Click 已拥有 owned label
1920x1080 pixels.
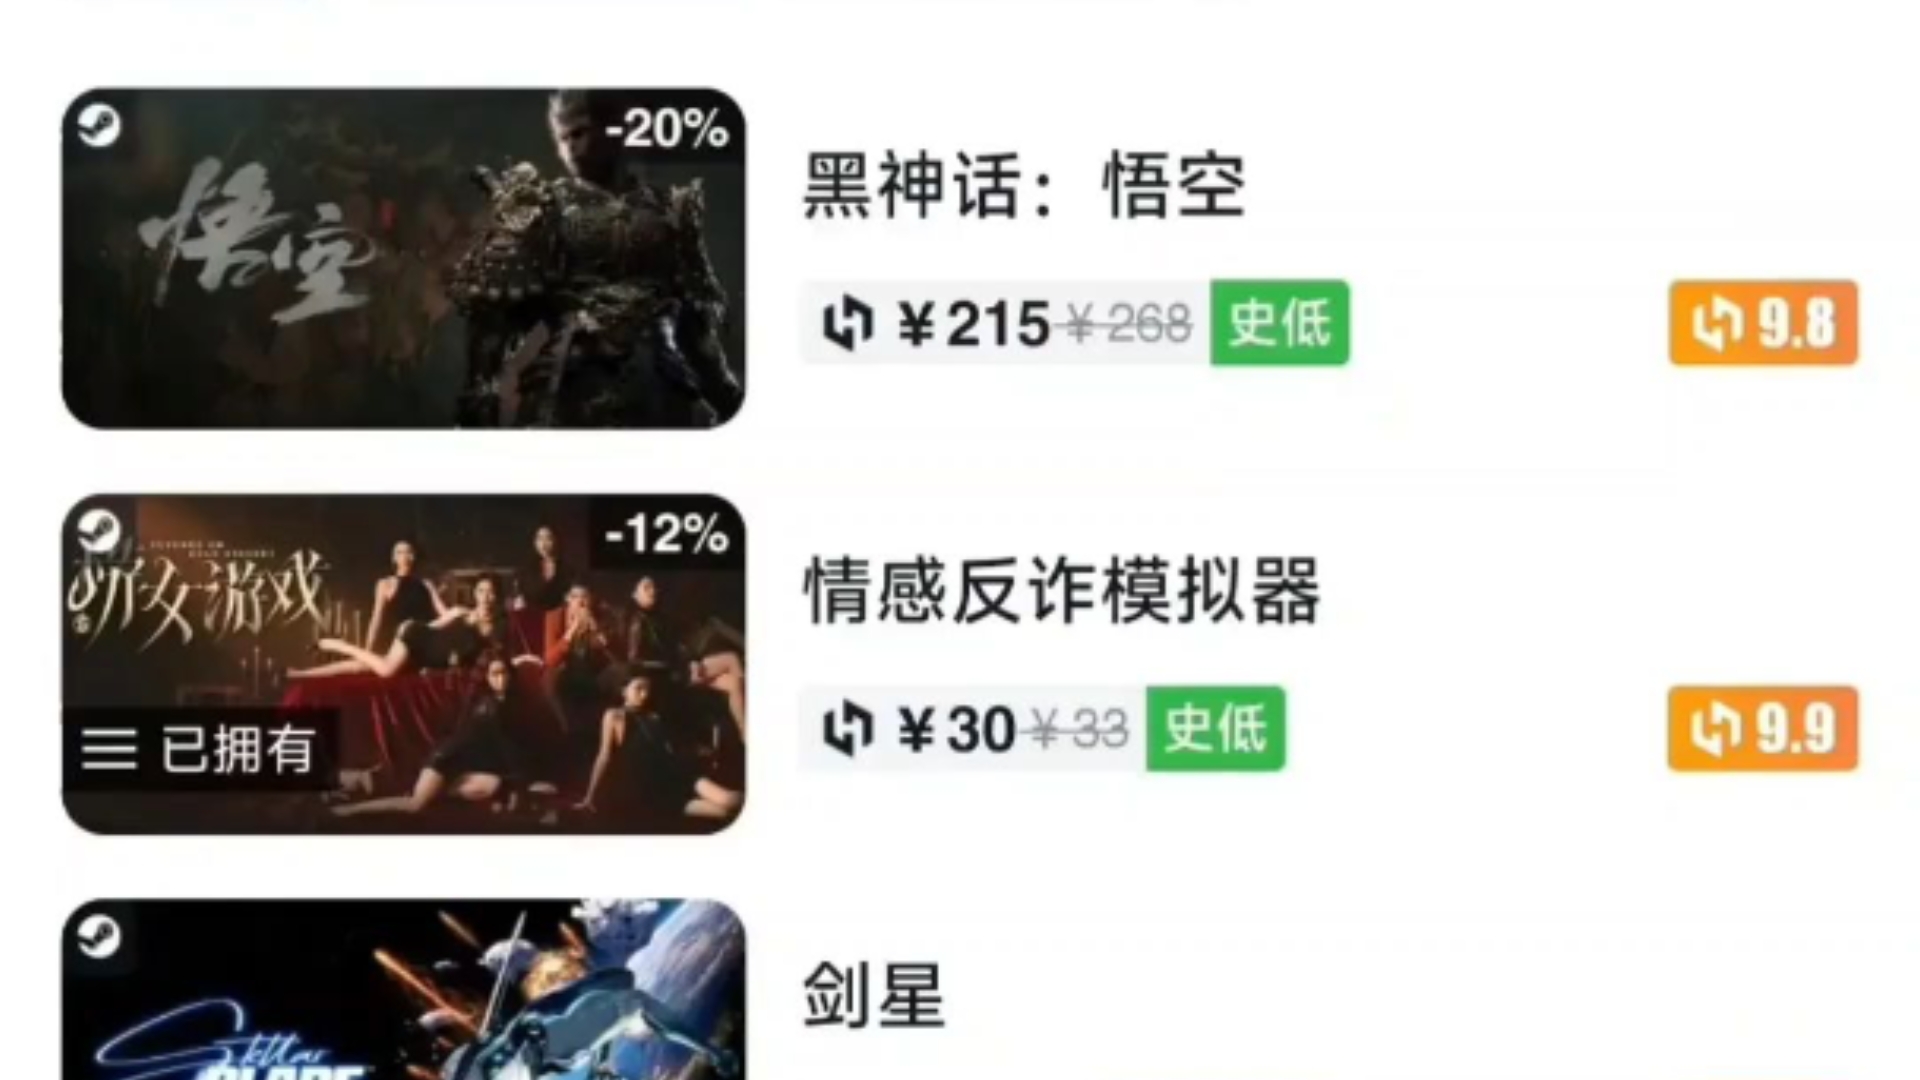238,749
